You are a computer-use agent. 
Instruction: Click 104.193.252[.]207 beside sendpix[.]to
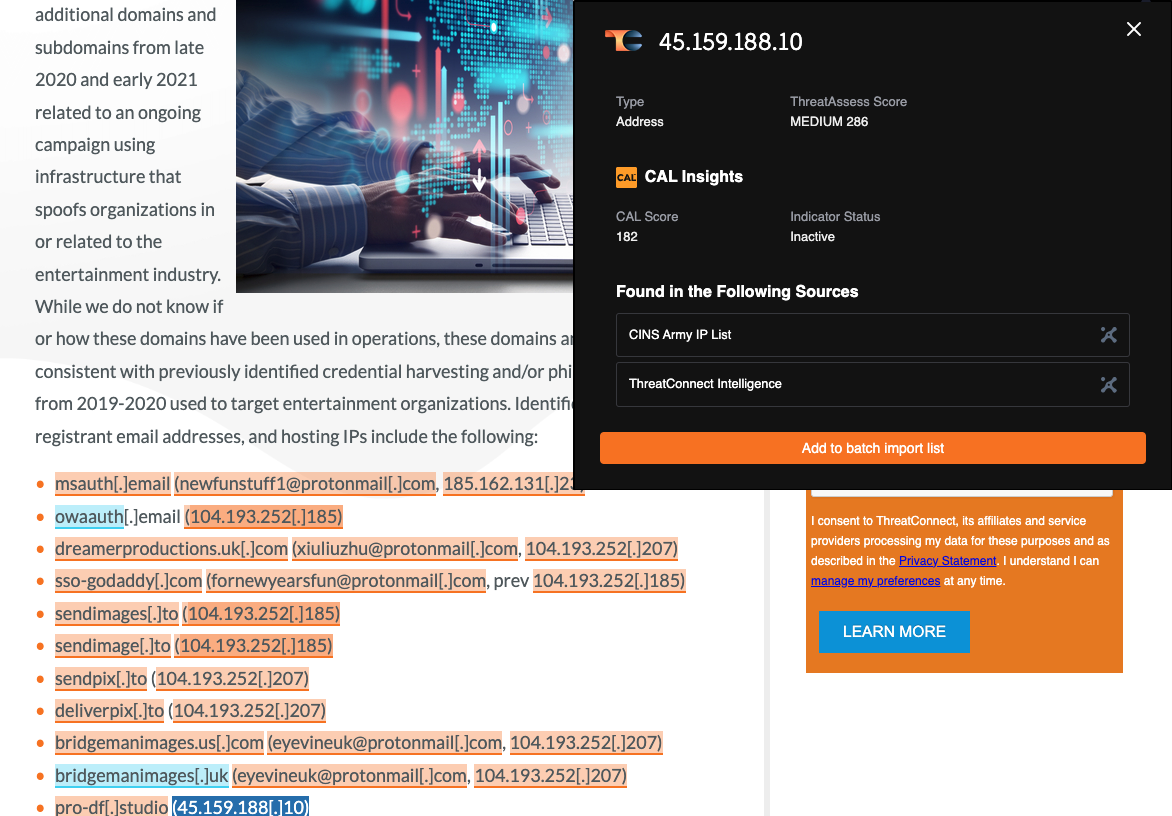point(232,679)
